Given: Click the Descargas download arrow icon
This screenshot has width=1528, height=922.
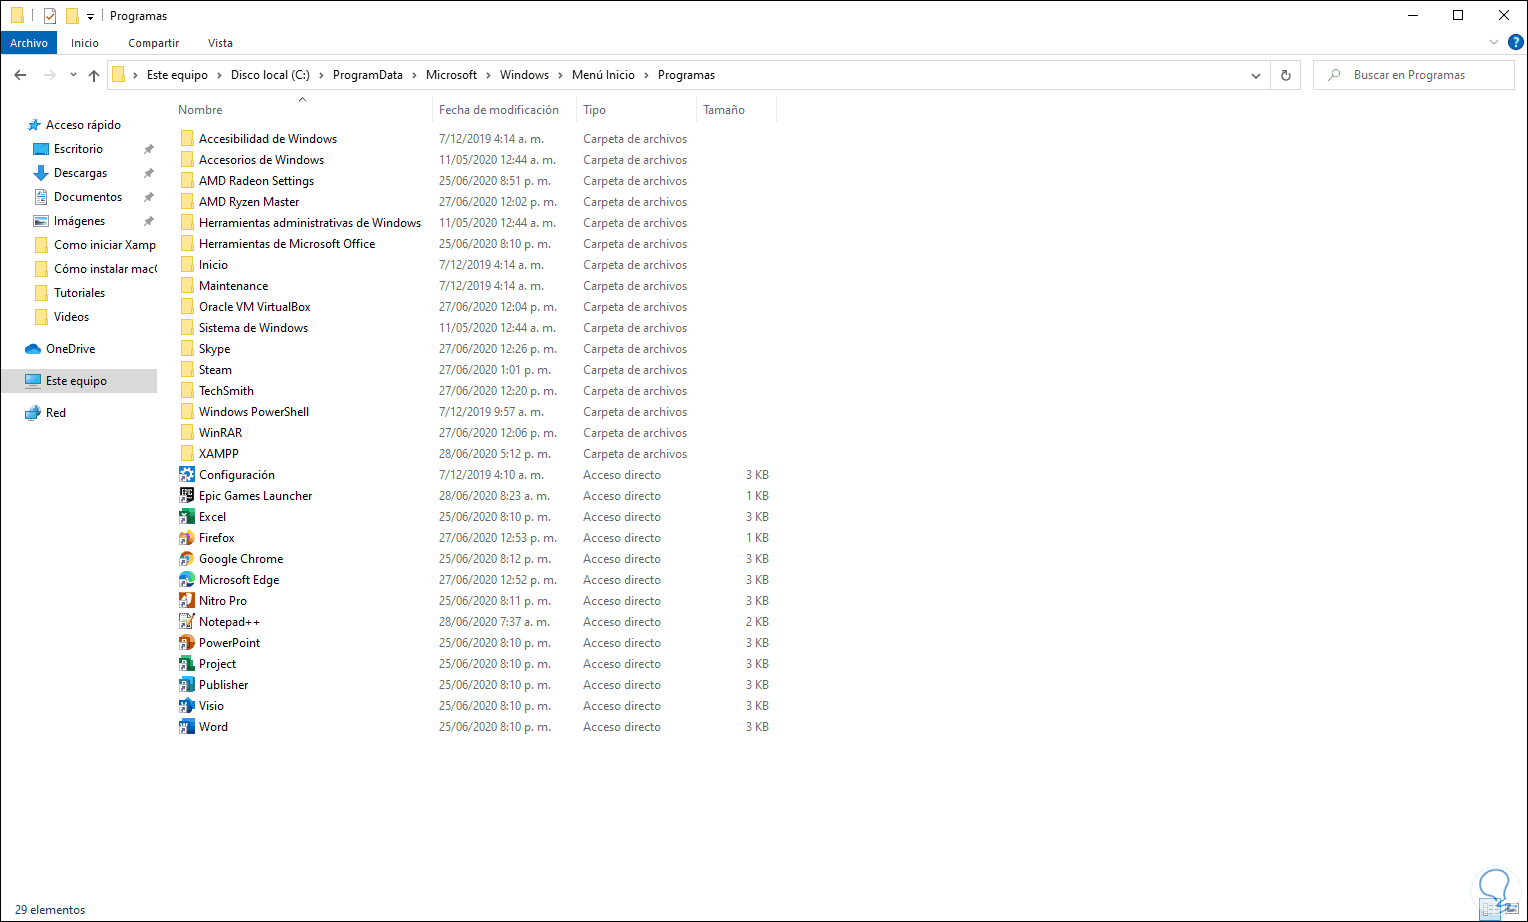Looking at the screenshot, I should coord(41,173).
